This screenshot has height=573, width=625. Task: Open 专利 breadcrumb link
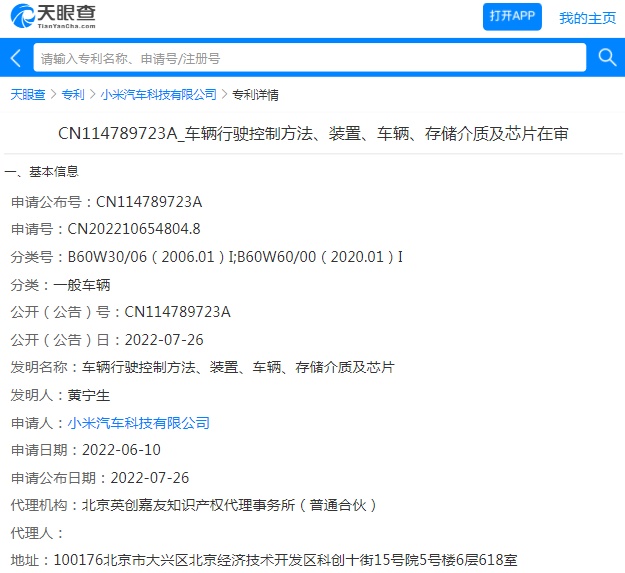pos(73,94)
